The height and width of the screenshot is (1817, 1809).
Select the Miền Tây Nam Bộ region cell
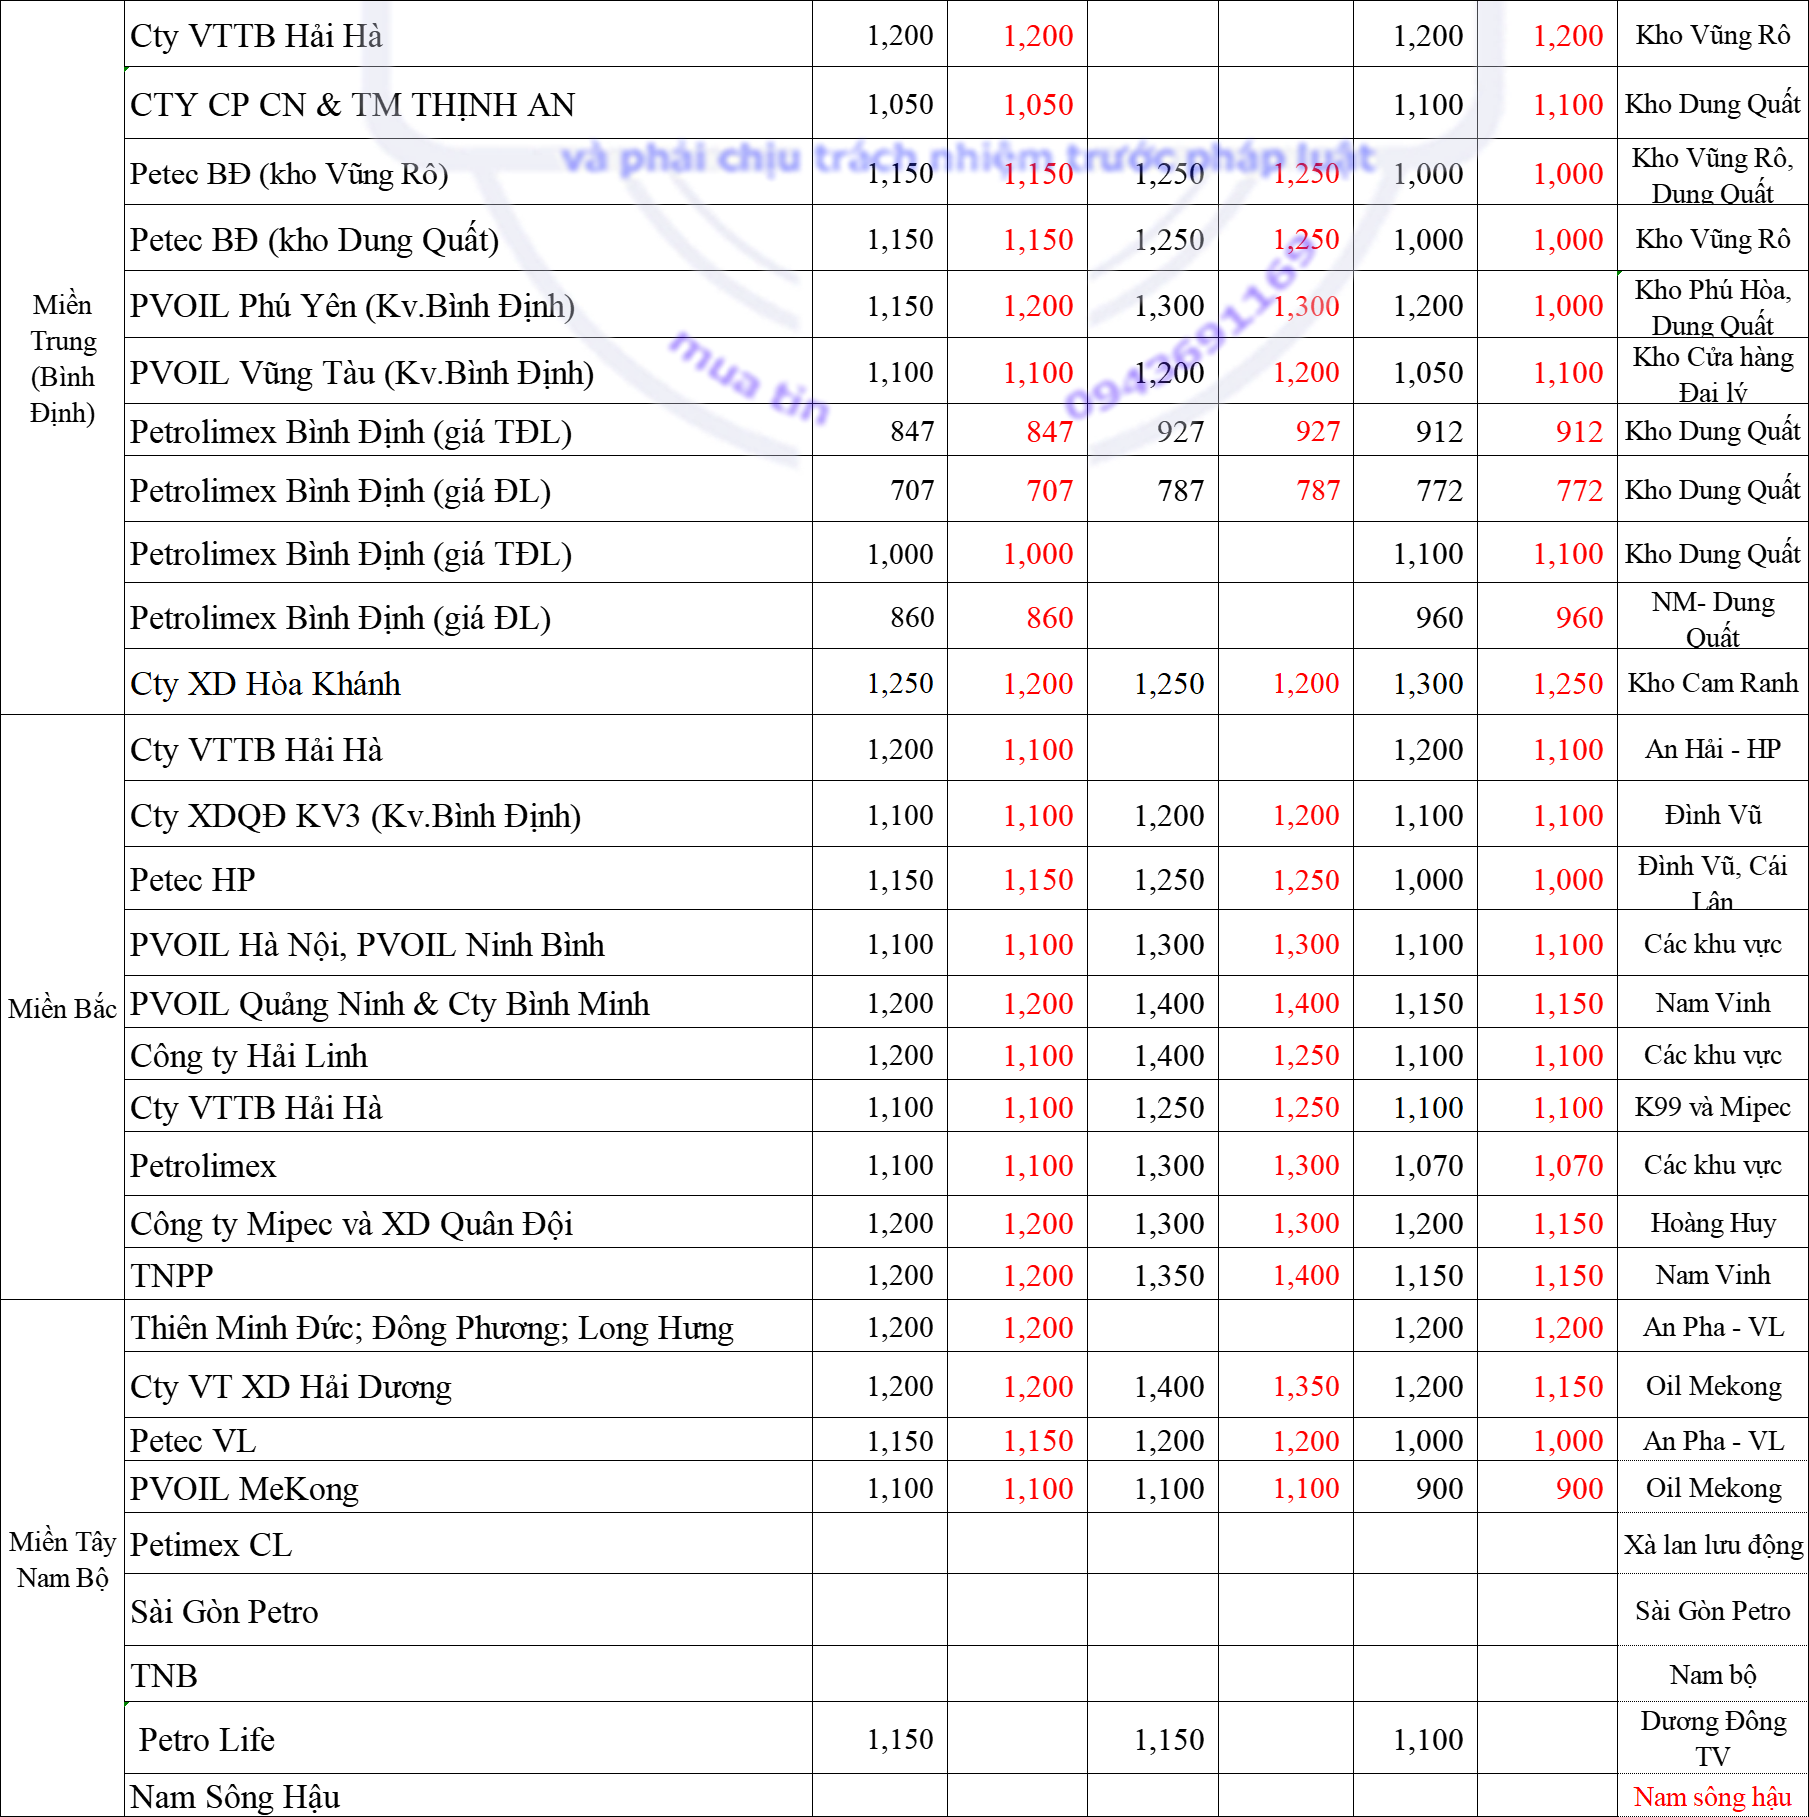(62, 1559)
